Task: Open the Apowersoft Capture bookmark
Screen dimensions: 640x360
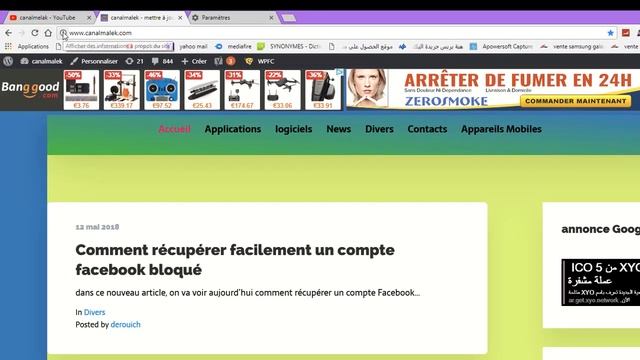Action: pos(502,47)
